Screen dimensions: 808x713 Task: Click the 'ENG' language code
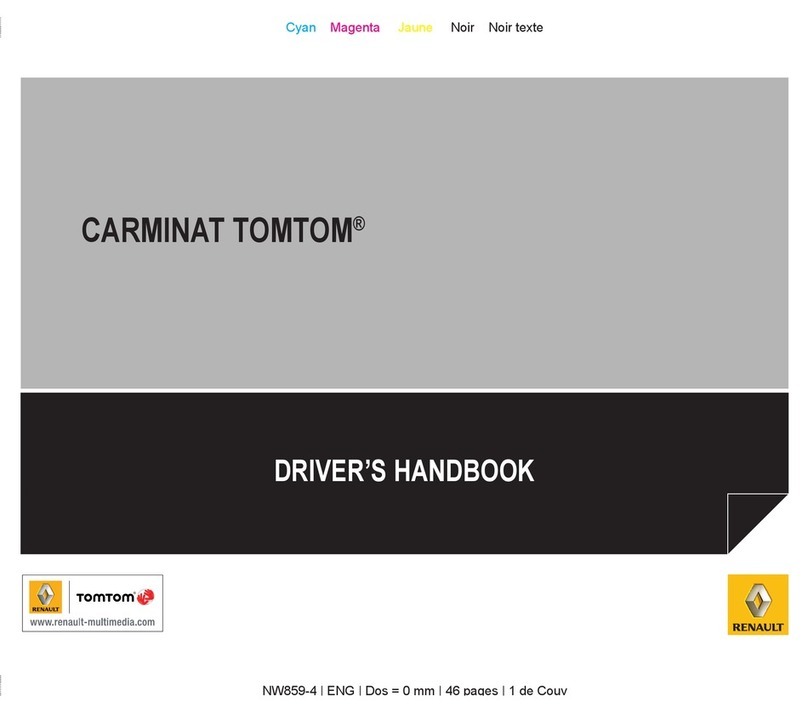[341, 690]
